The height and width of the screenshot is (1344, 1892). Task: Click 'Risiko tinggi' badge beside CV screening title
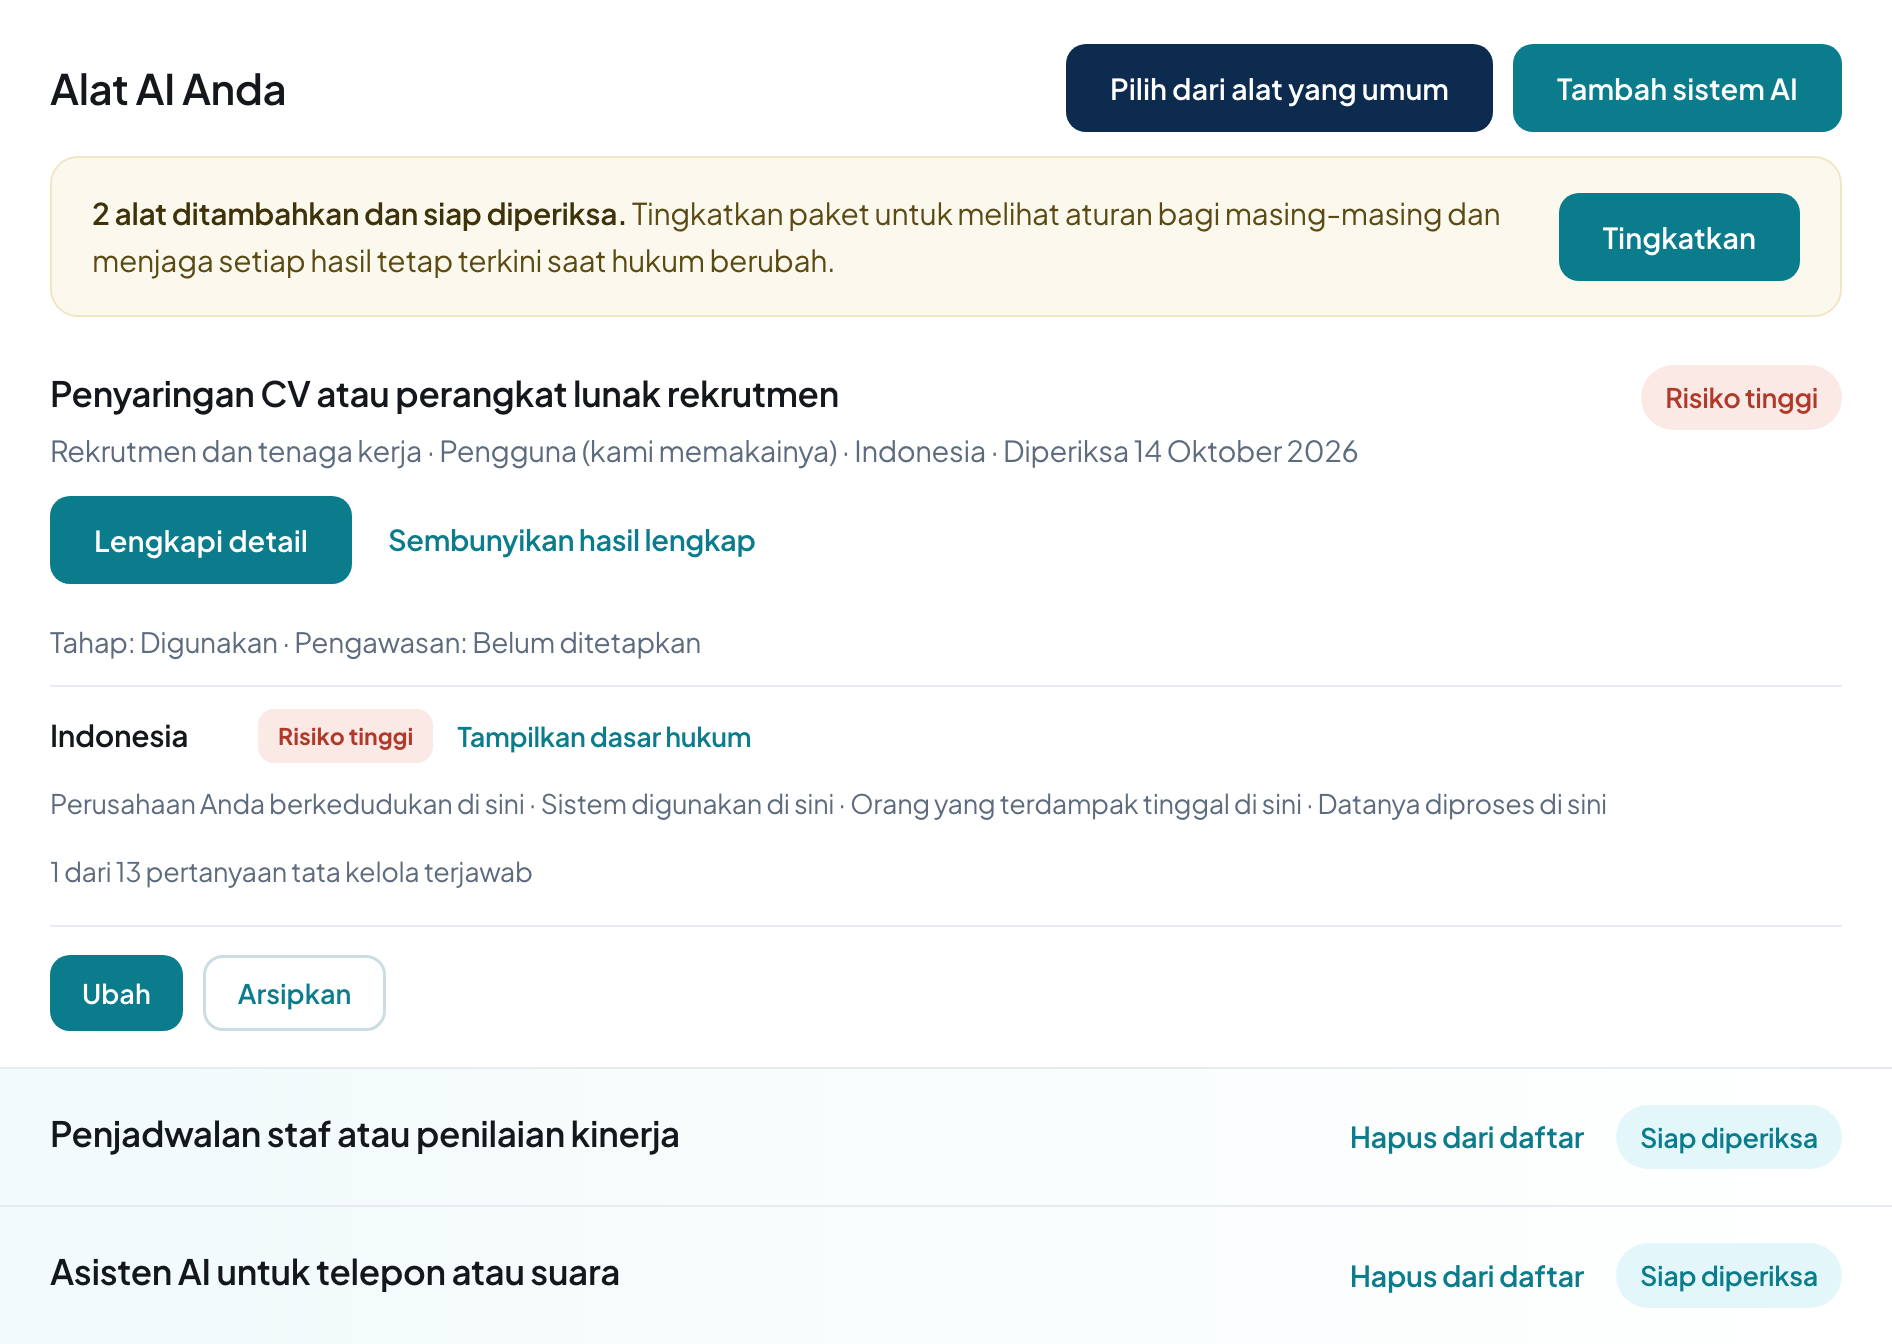point(1741,398)
